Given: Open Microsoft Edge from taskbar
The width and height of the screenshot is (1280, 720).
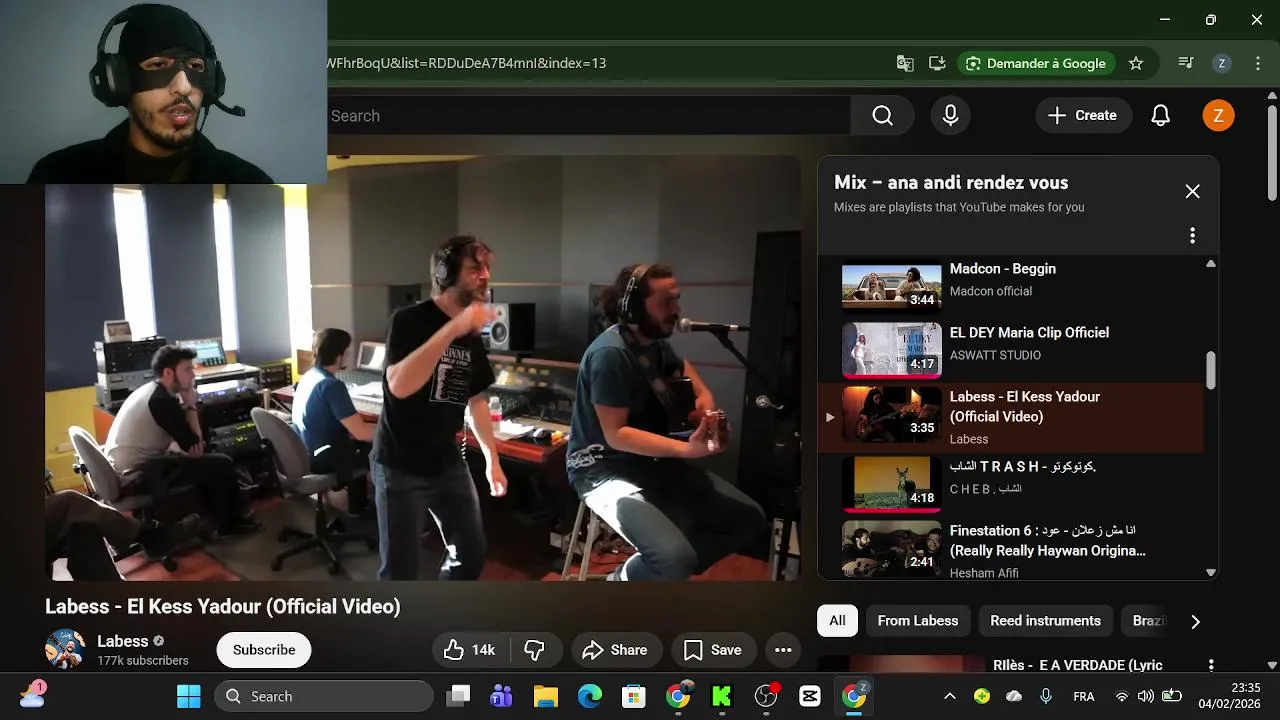Looking at the screenshot, I should point(589,696).
